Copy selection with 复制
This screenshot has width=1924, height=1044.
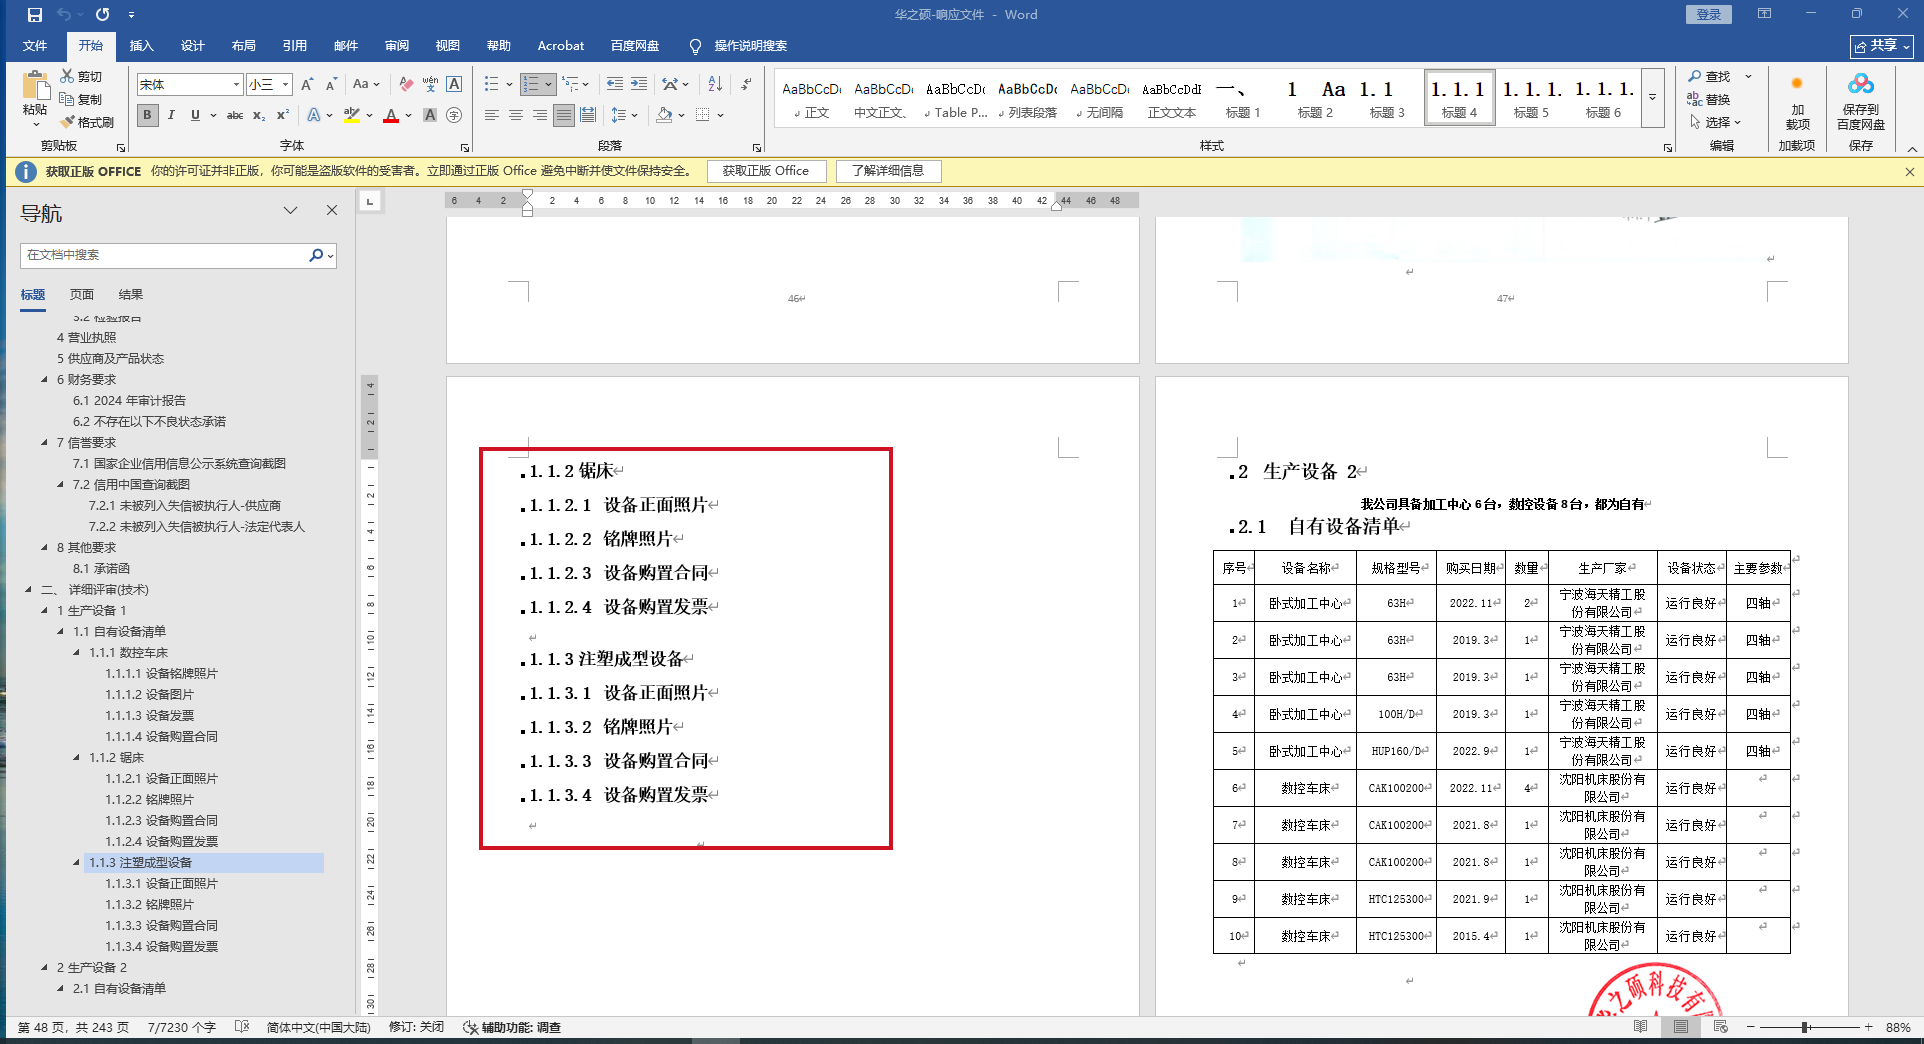coord(81,99)
